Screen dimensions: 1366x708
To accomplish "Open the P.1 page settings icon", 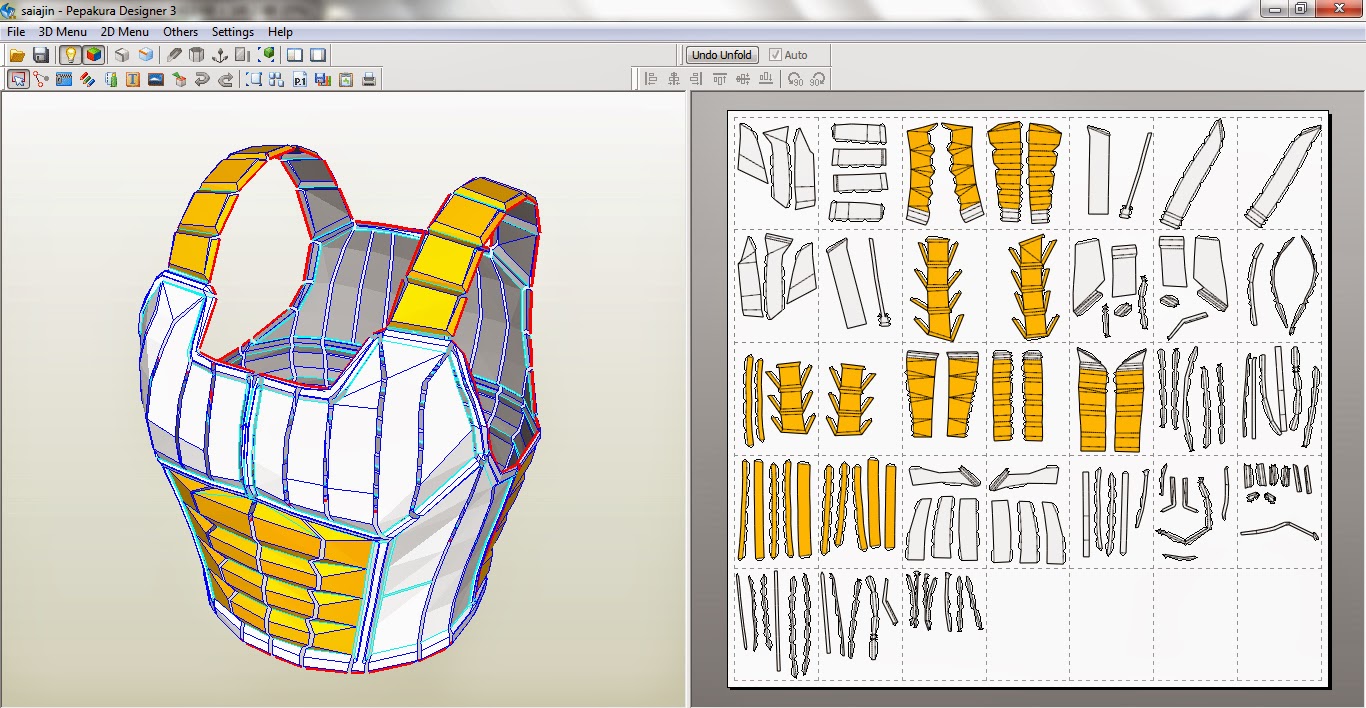I will 299,79.
